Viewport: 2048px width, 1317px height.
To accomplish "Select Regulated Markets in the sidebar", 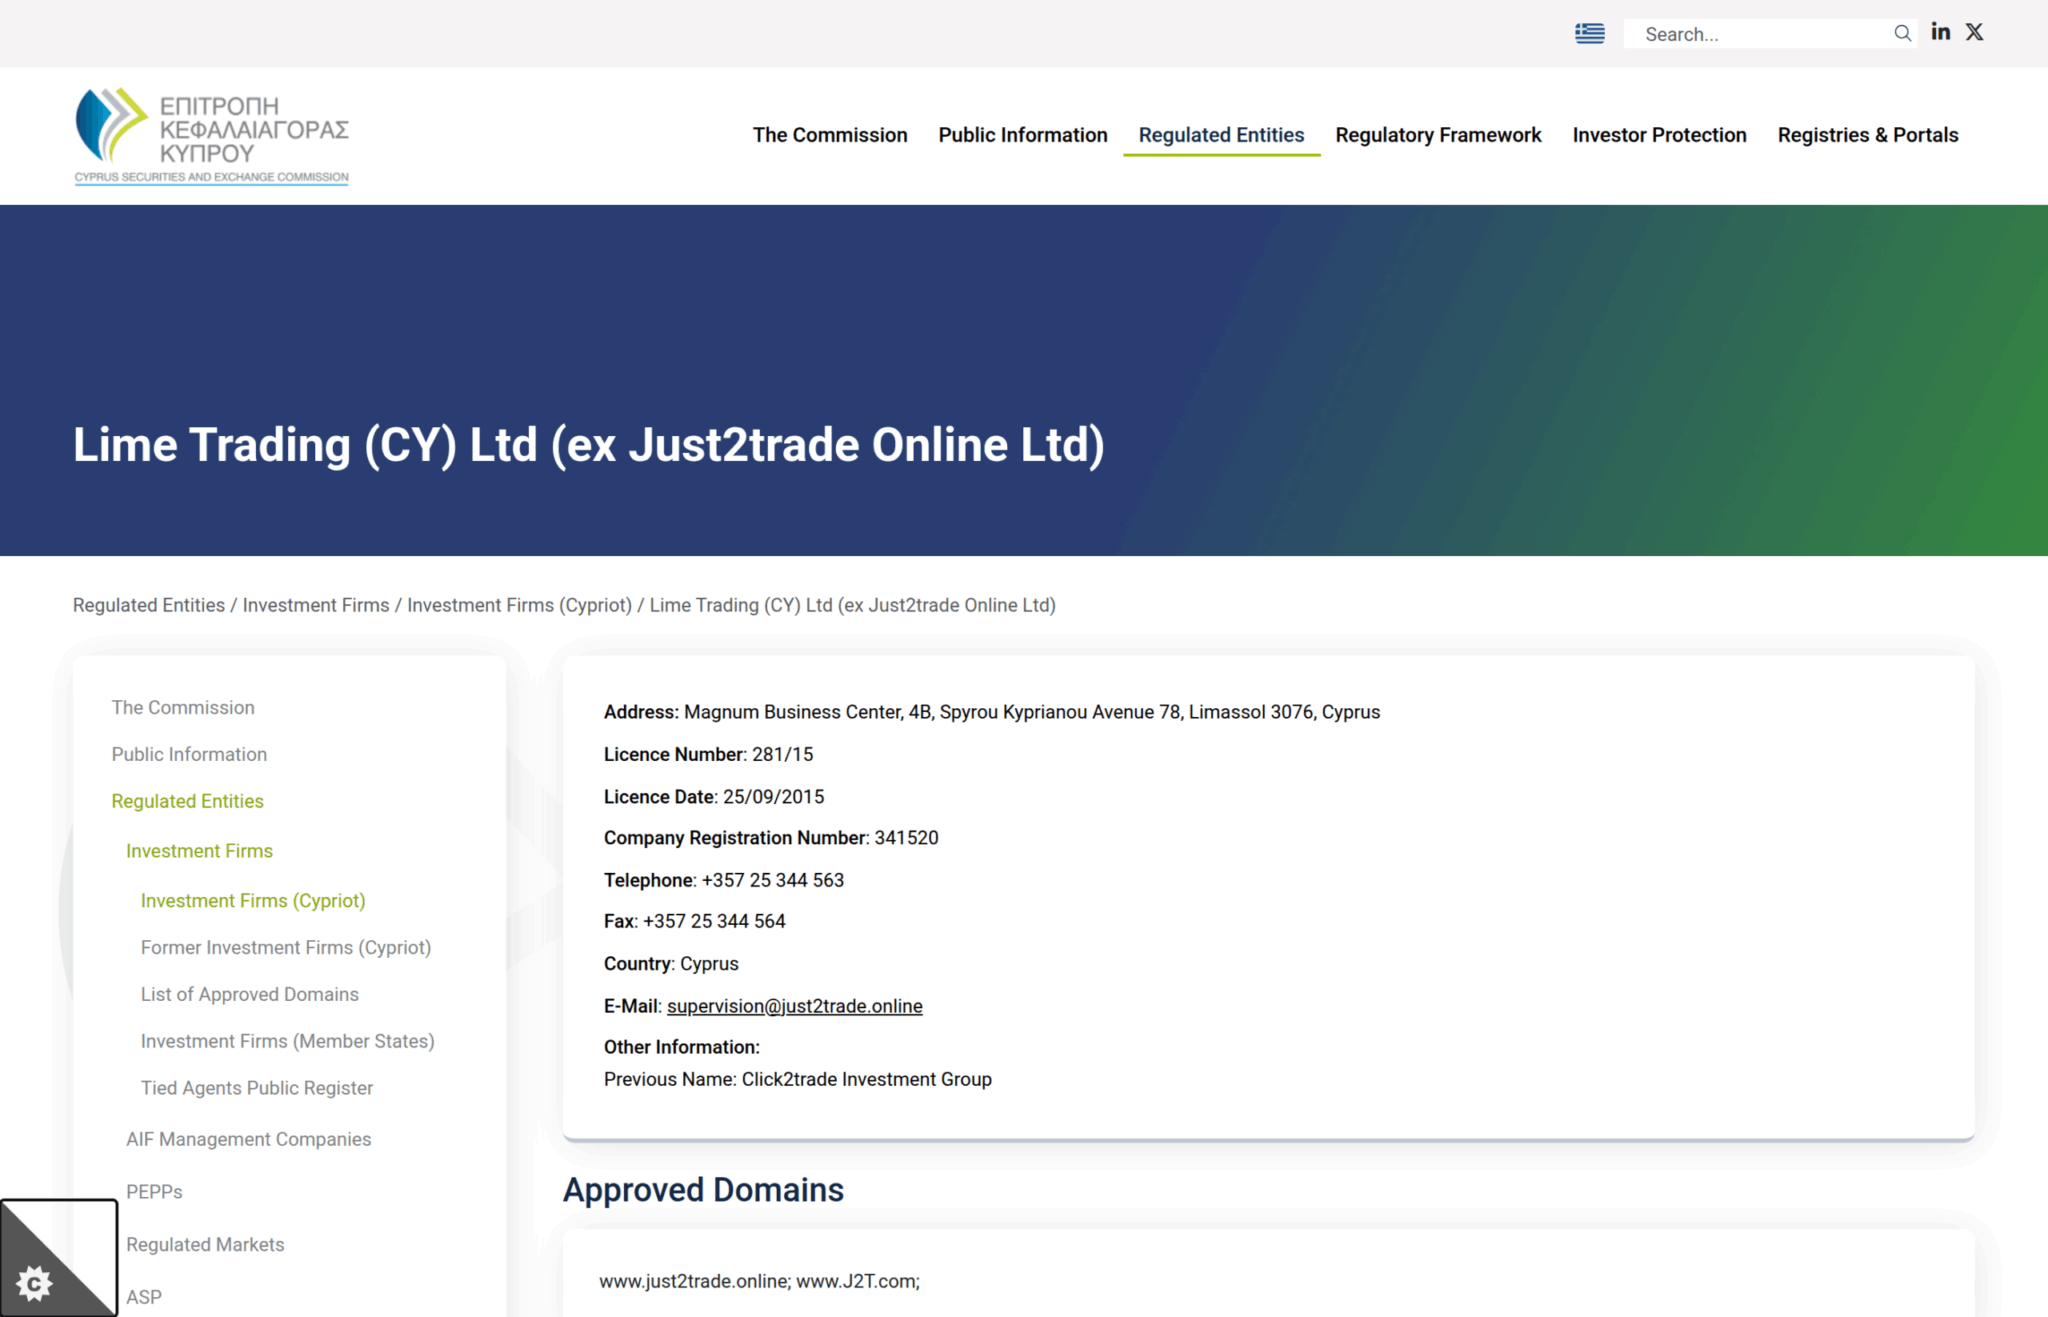I will click(205, 1244).
